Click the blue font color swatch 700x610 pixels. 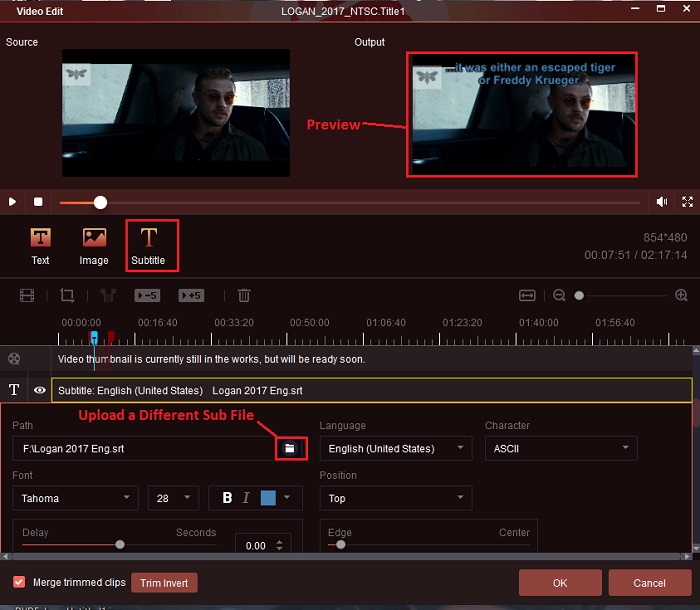268,498
